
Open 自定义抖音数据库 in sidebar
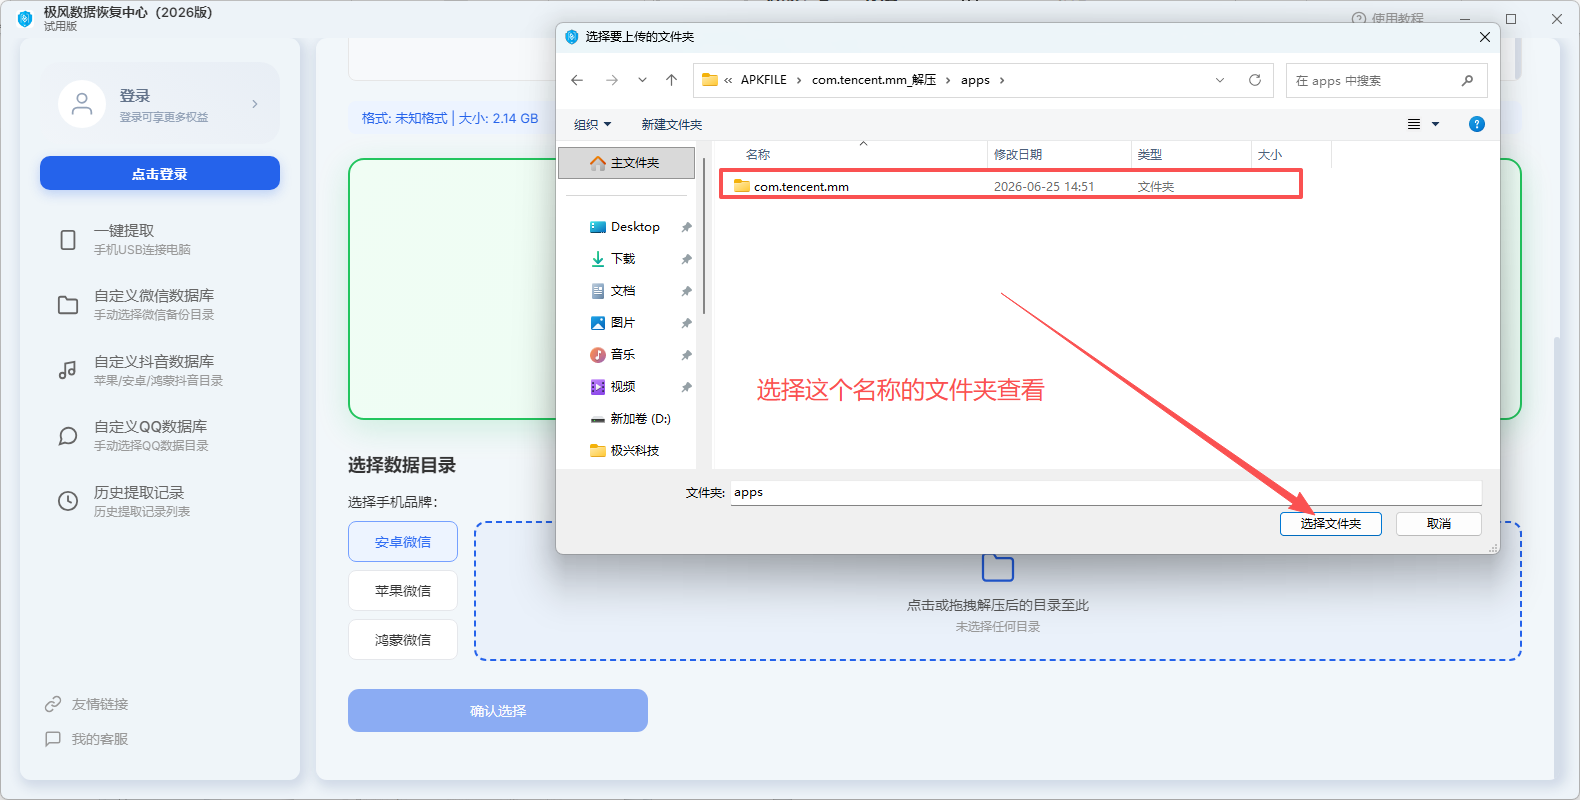(x=160, y=371)
